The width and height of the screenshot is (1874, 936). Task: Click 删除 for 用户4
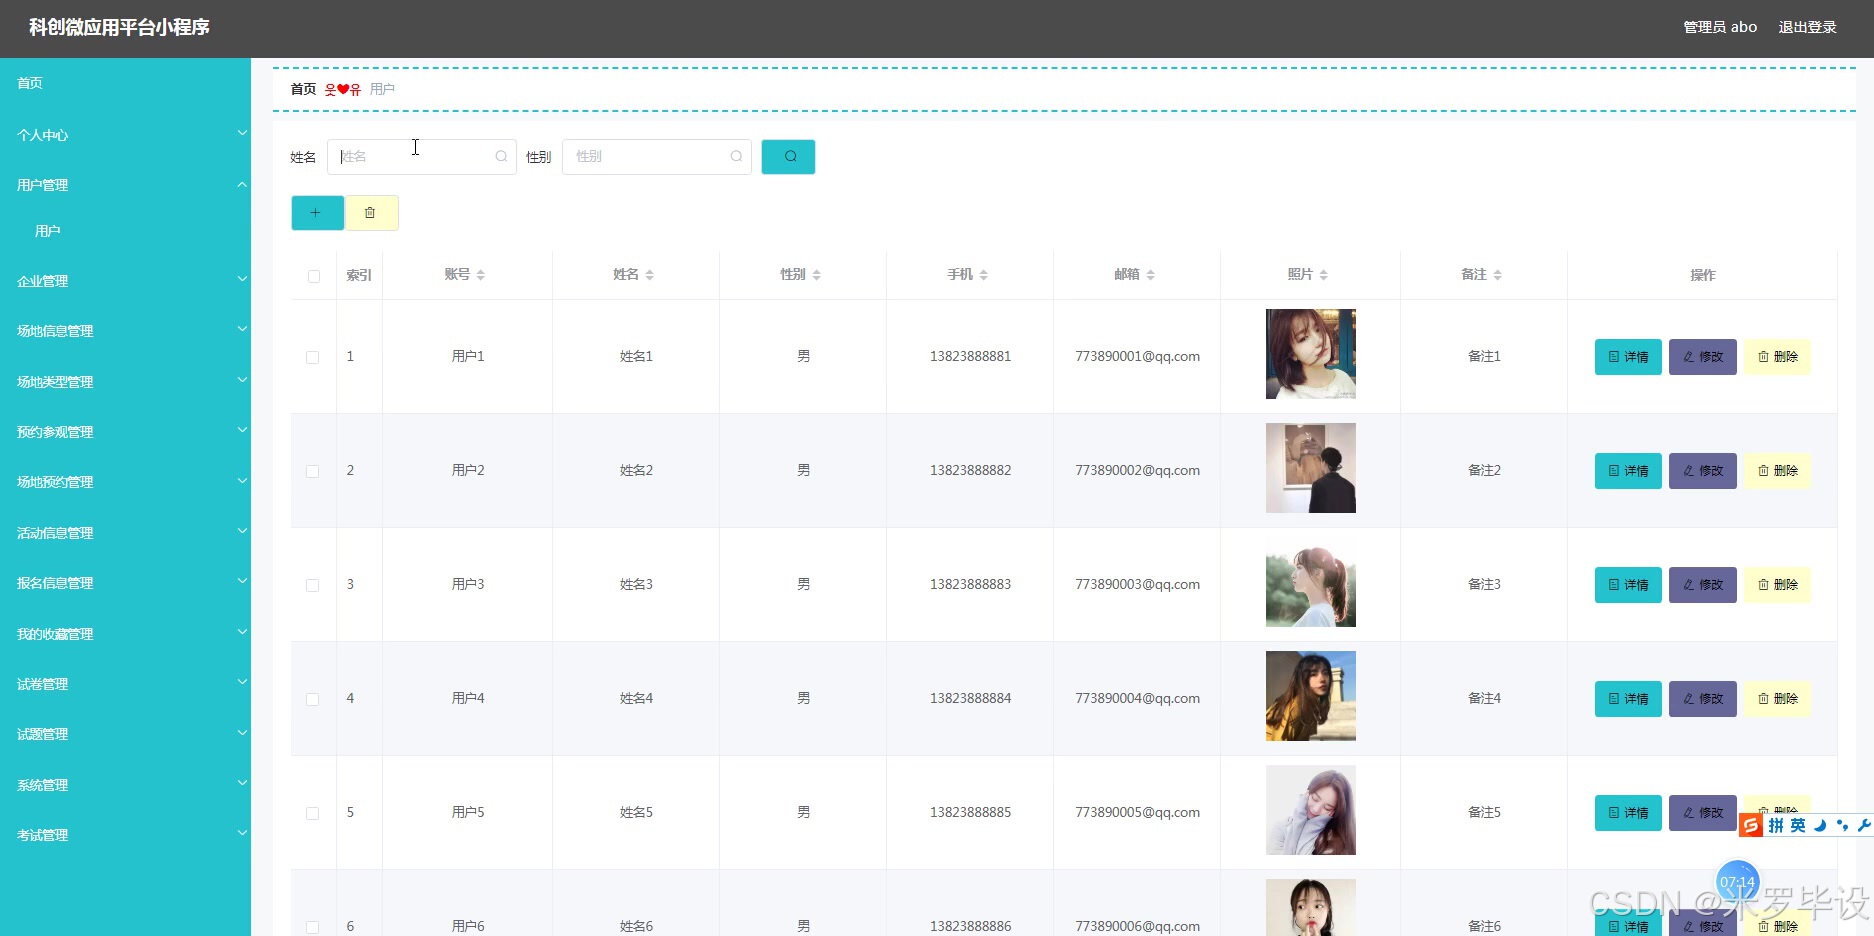point(1778,699)
